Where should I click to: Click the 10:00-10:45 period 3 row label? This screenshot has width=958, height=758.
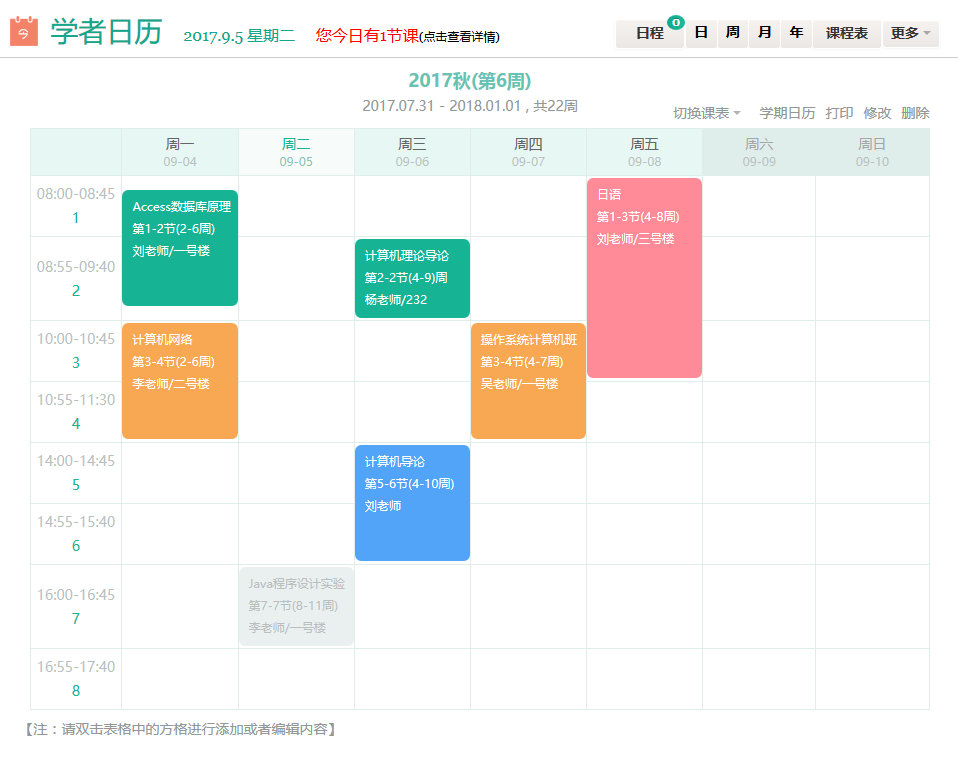tap(76, 351)
